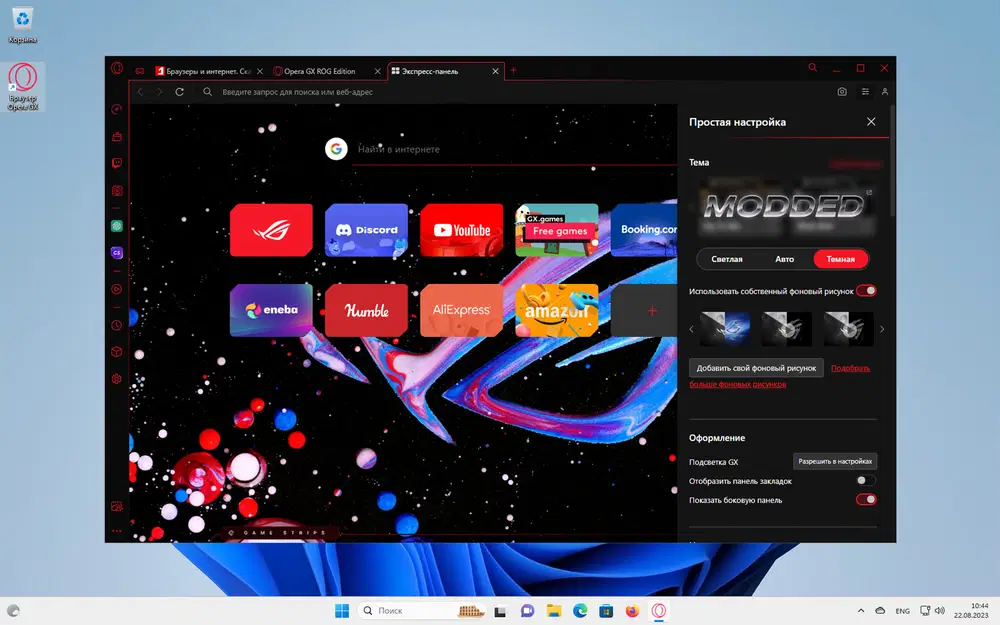
Task: Open a new tab with plus
Action: 513,70
